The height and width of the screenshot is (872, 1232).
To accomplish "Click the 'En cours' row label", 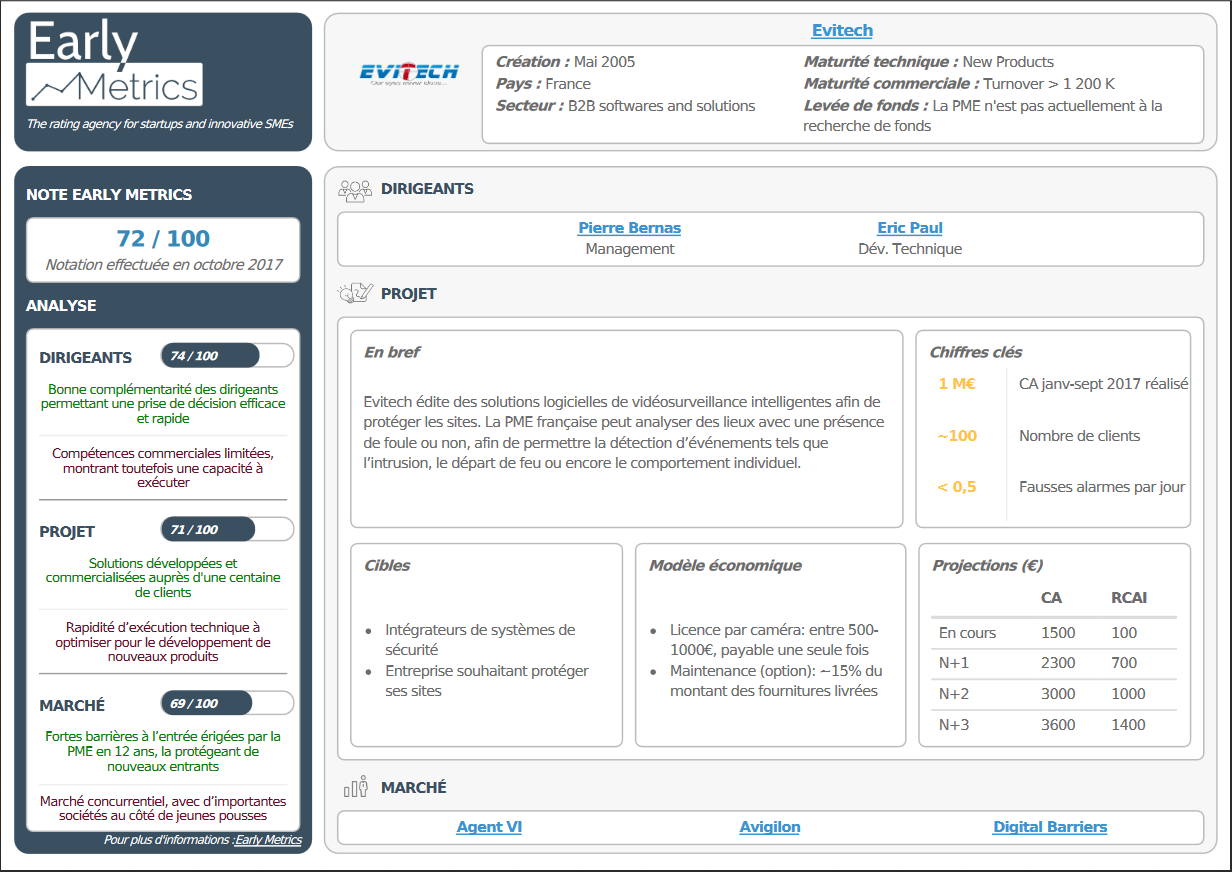I will point(967,633).
